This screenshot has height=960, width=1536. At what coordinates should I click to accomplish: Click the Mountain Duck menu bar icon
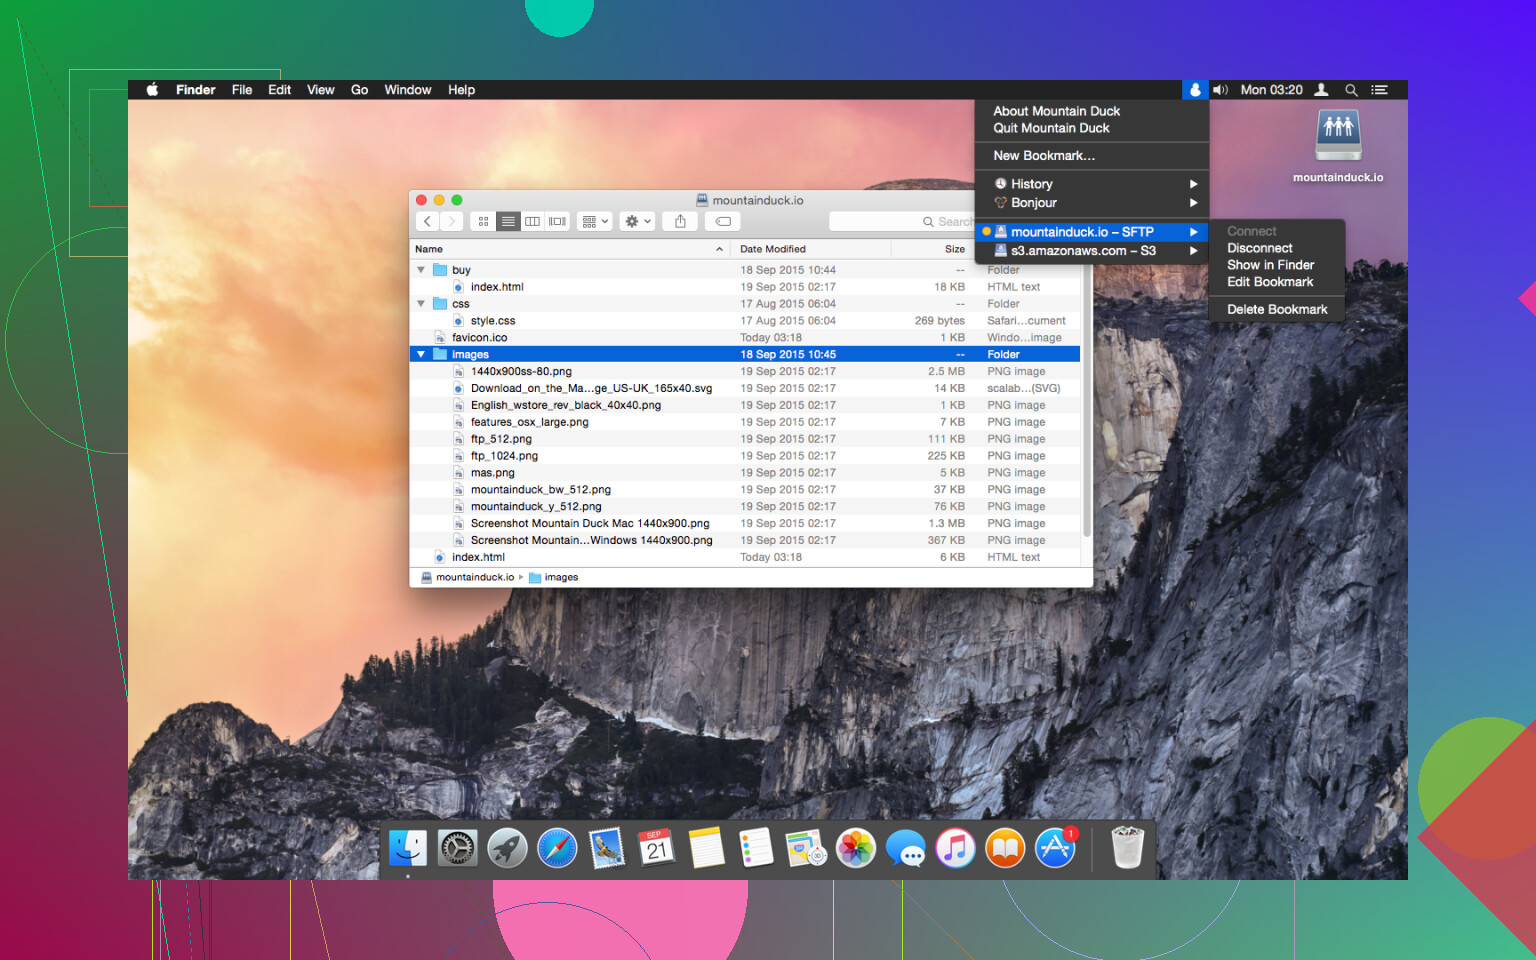1194,90
